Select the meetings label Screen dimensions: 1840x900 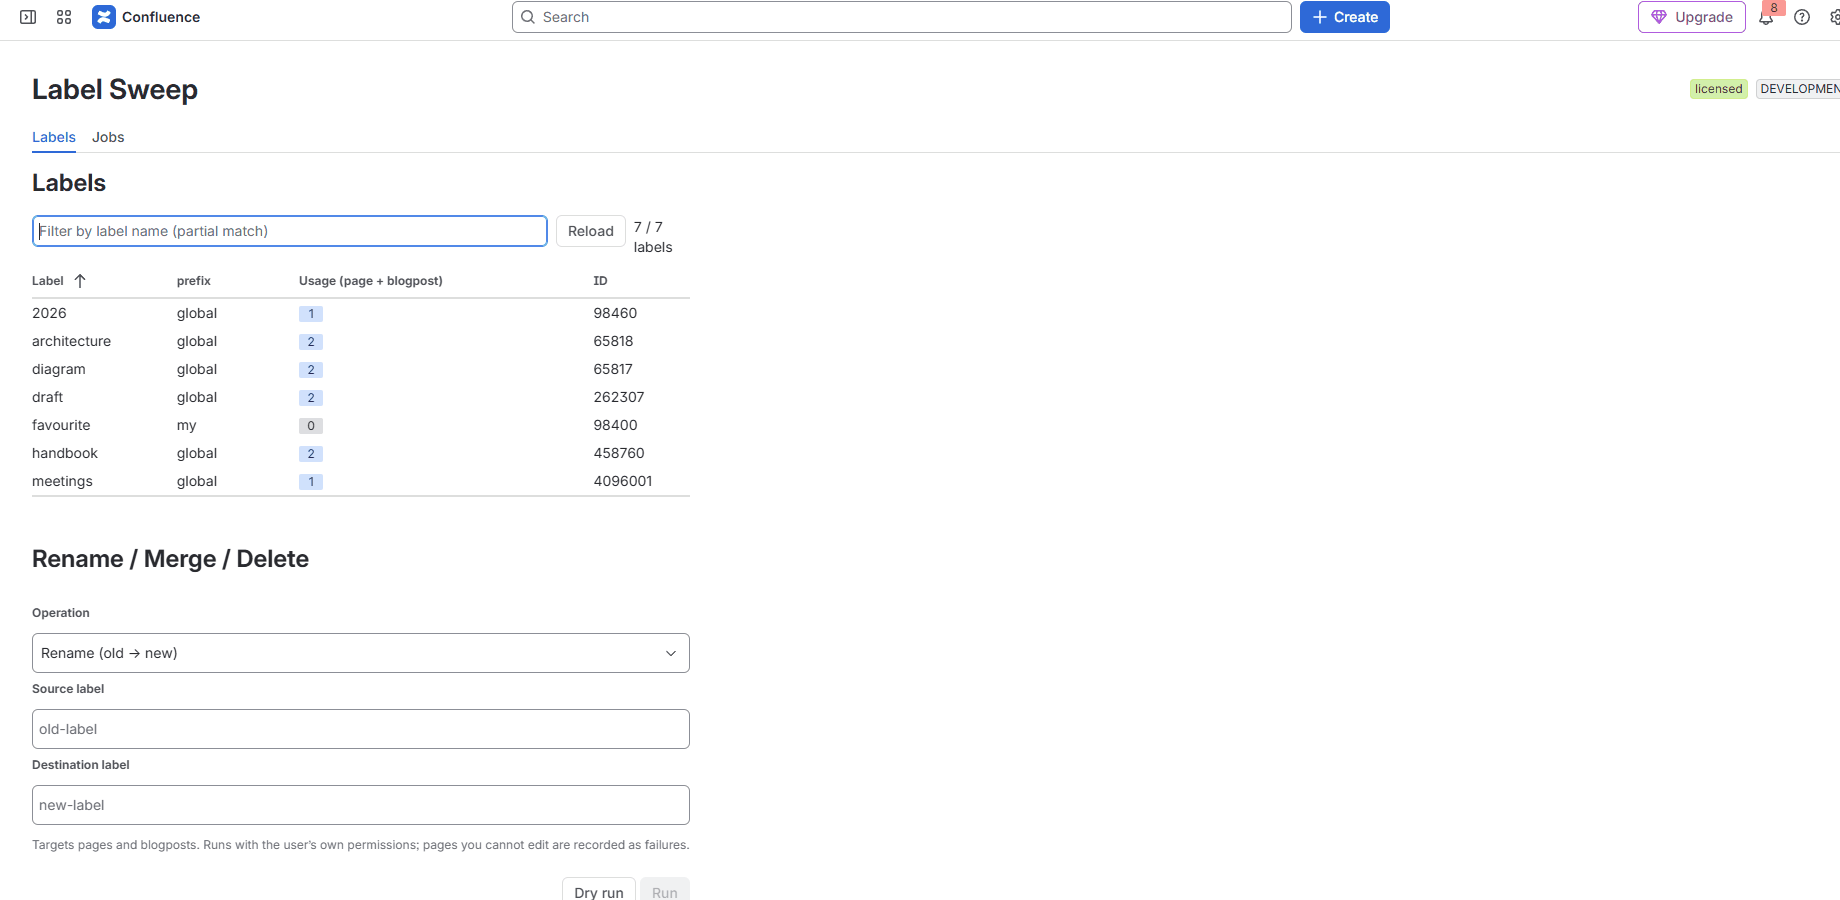click(62, 481)
